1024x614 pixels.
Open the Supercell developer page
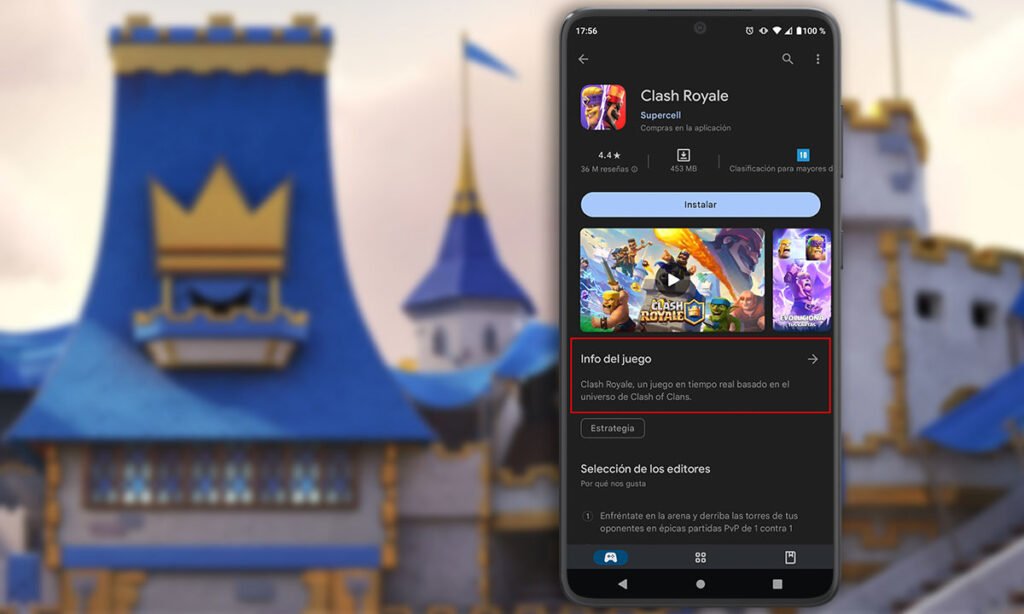pyautogui.click(x=660, y=115)
